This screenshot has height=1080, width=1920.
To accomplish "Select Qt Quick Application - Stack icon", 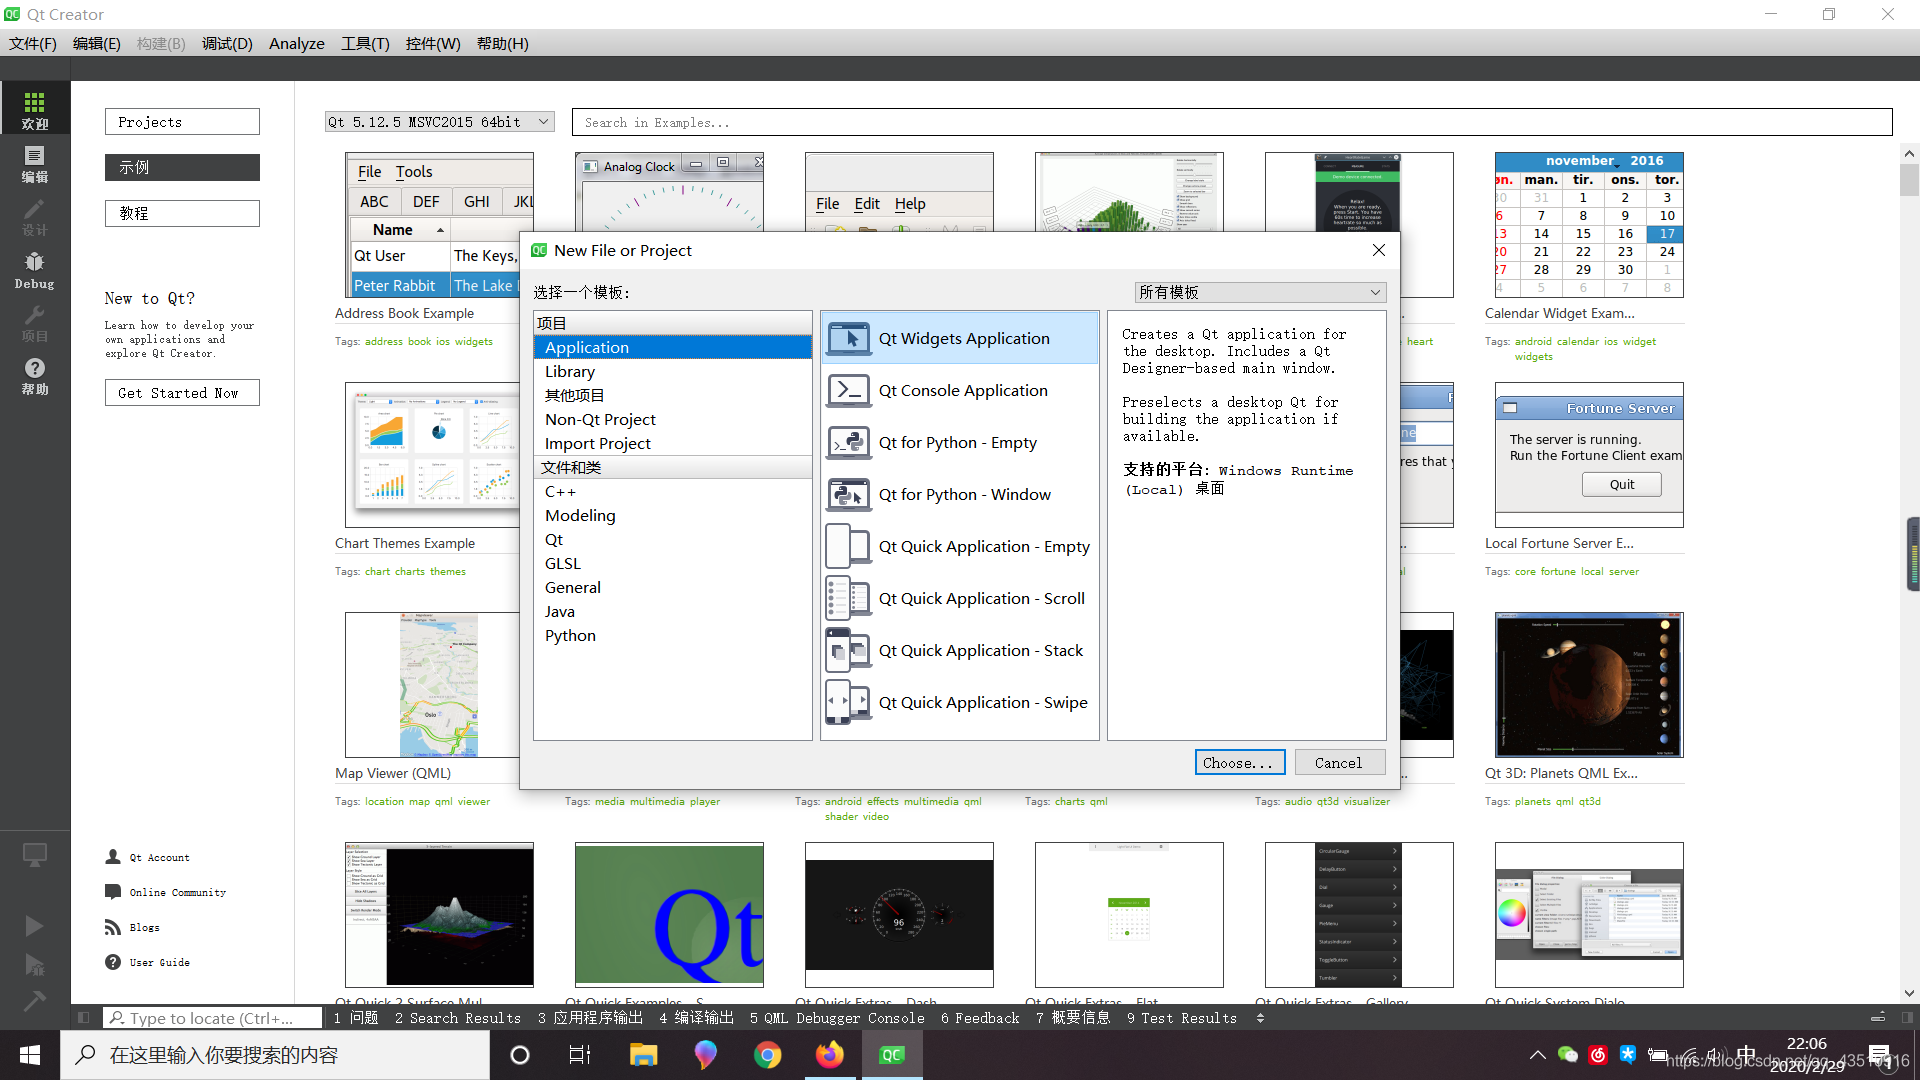I will point(847,650).
